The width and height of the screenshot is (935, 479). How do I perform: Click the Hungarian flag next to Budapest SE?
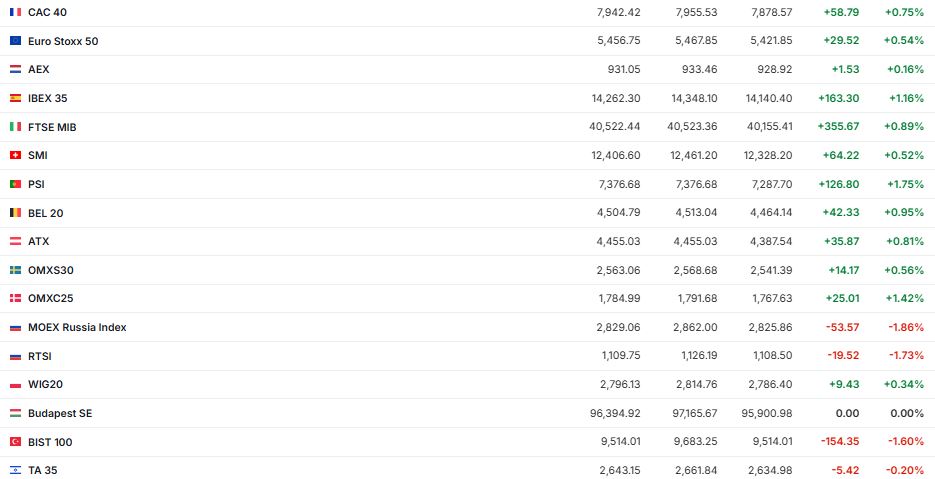(15, 413)
